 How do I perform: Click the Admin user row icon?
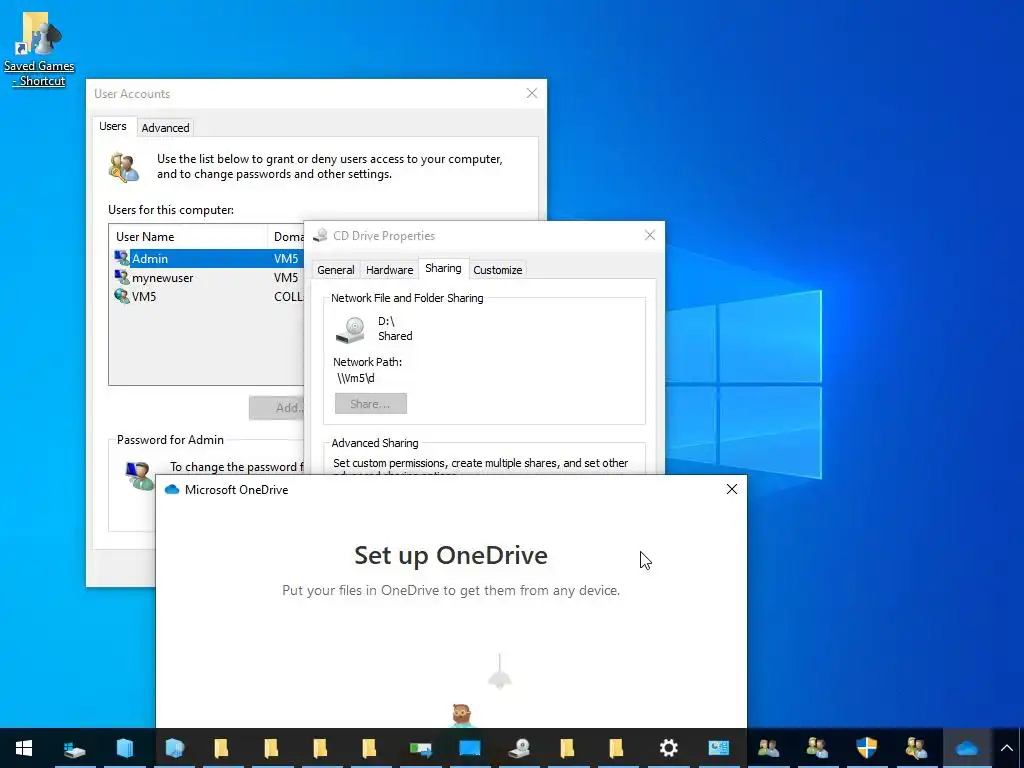coord(122,258)
